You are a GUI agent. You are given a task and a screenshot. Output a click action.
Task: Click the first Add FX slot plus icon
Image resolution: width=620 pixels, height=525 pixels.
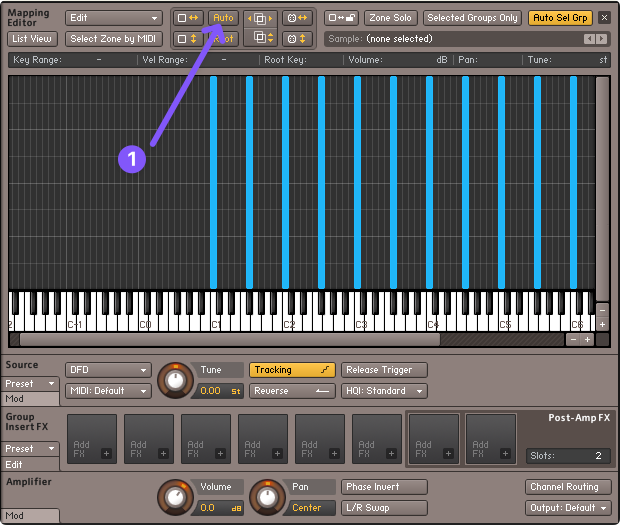[106, 453]
